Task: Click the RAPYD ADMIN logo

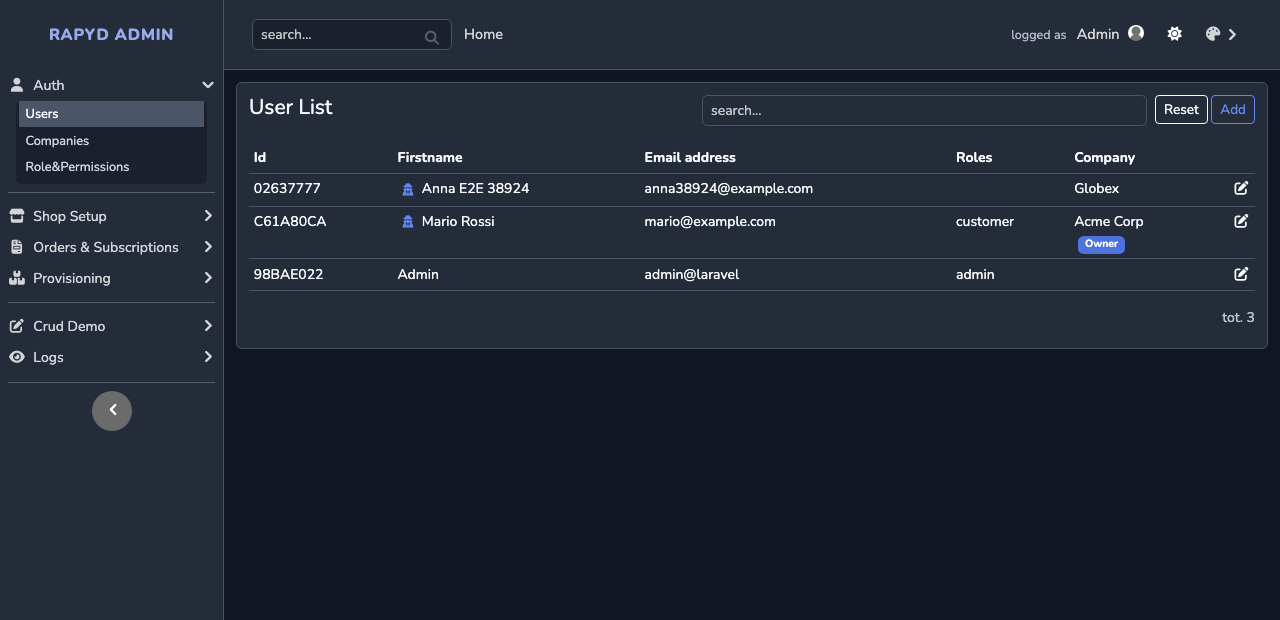Action: tap(111, 34)
